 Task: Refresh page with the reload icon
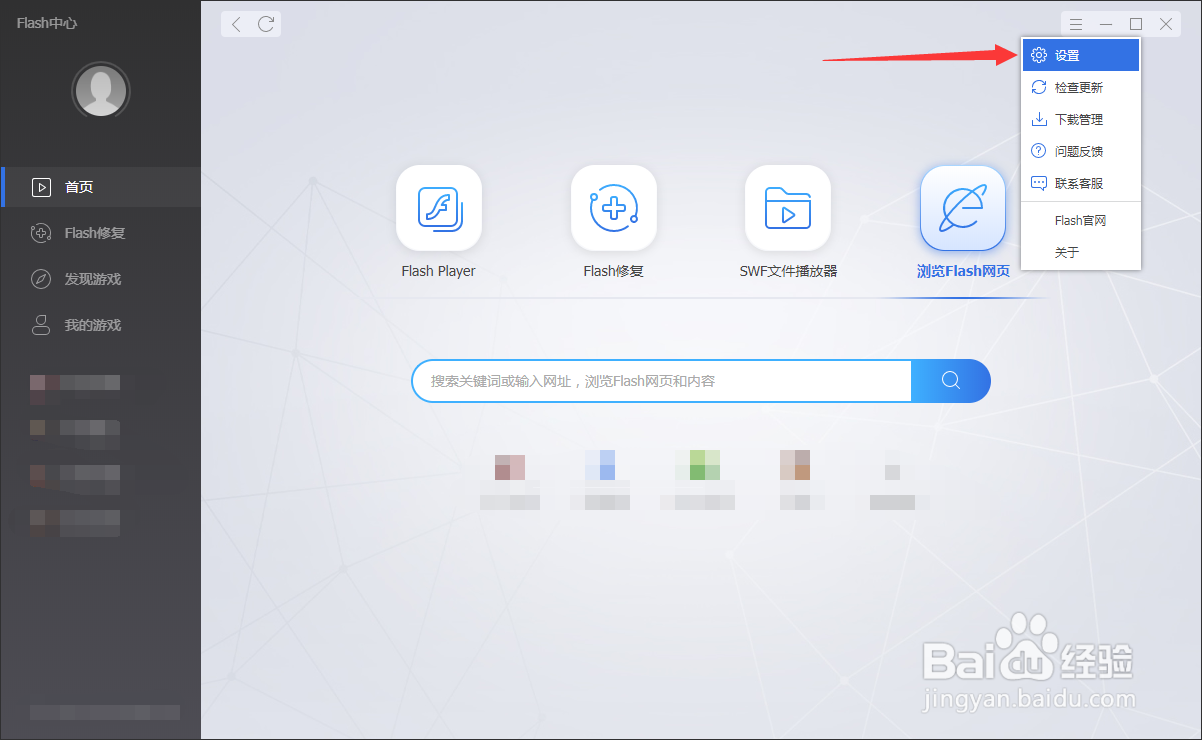(266, 24)
